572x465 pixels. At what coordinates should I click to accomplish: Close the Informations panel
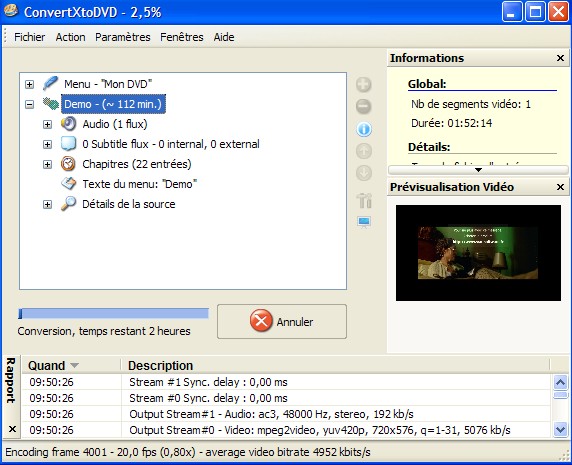click(x=560, y=58)
